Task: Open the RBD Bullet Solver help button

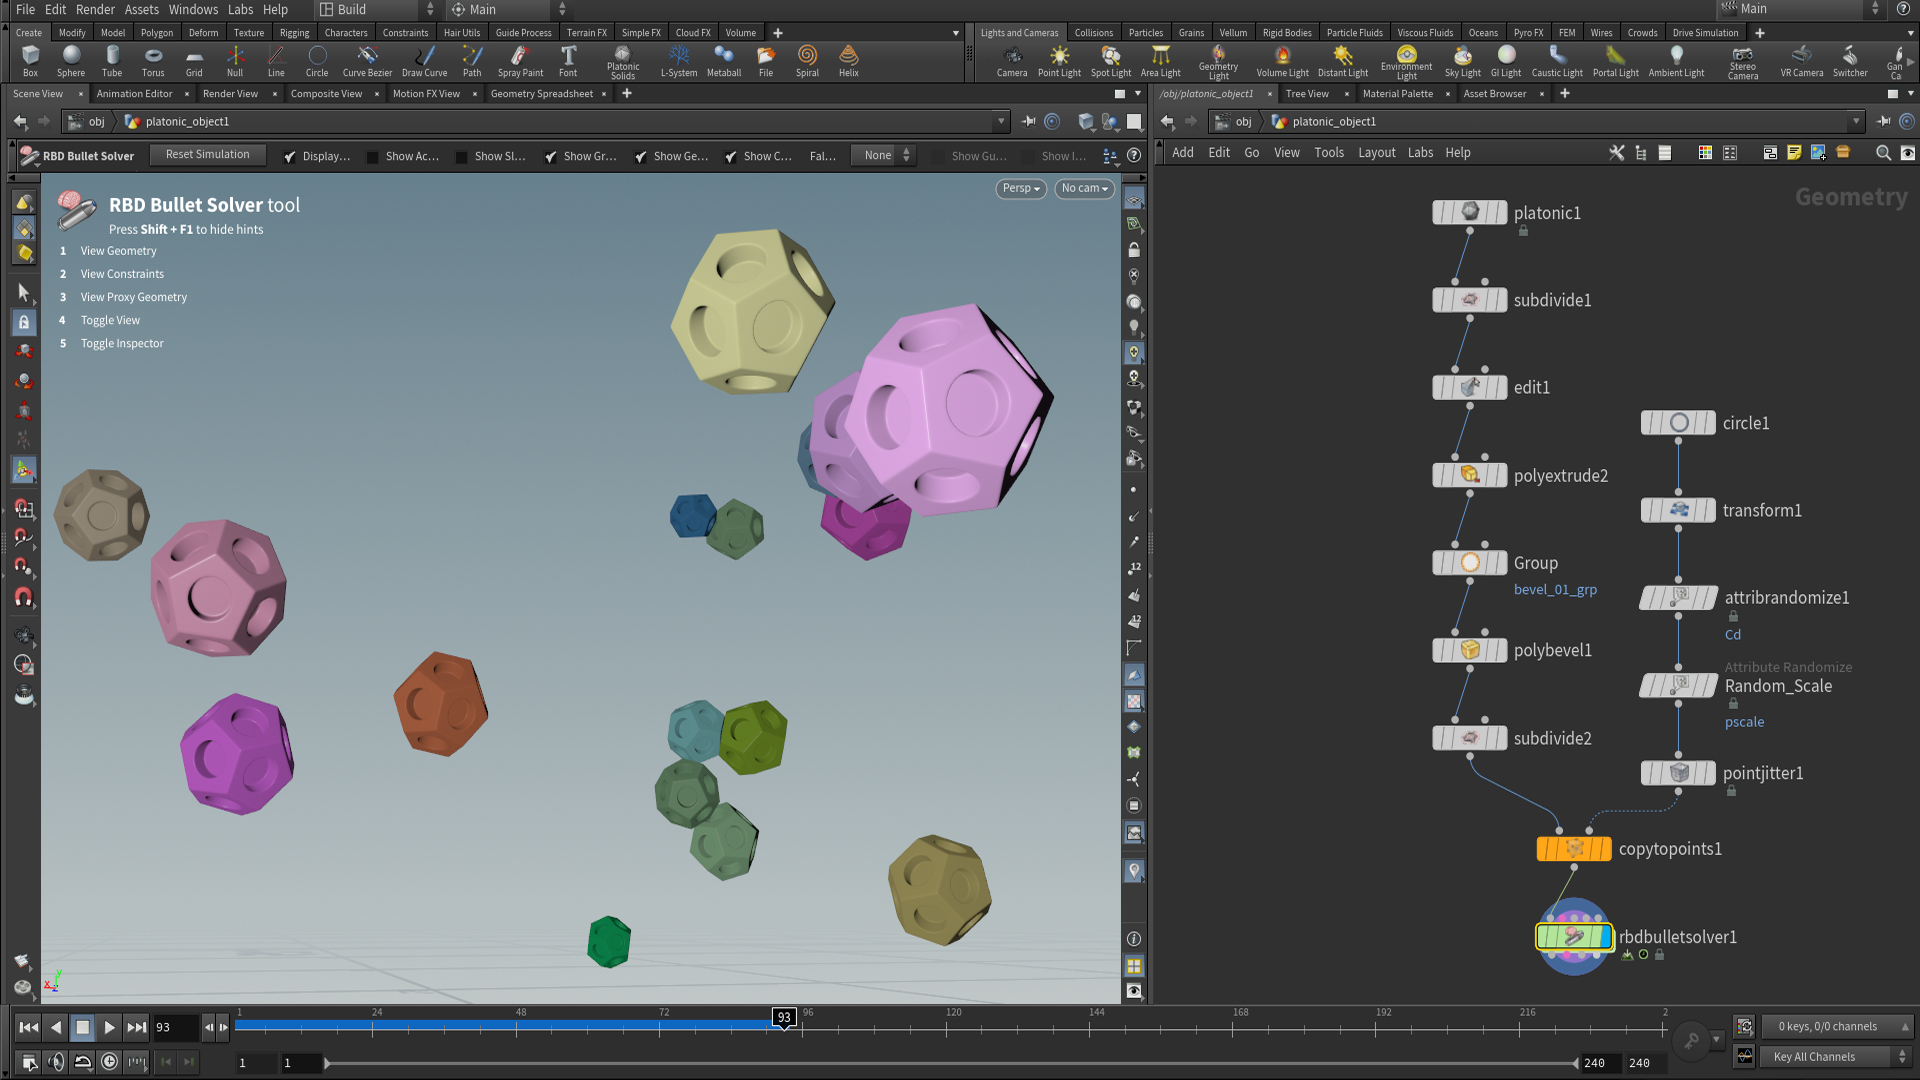Action: click(x=1133, y=155)
